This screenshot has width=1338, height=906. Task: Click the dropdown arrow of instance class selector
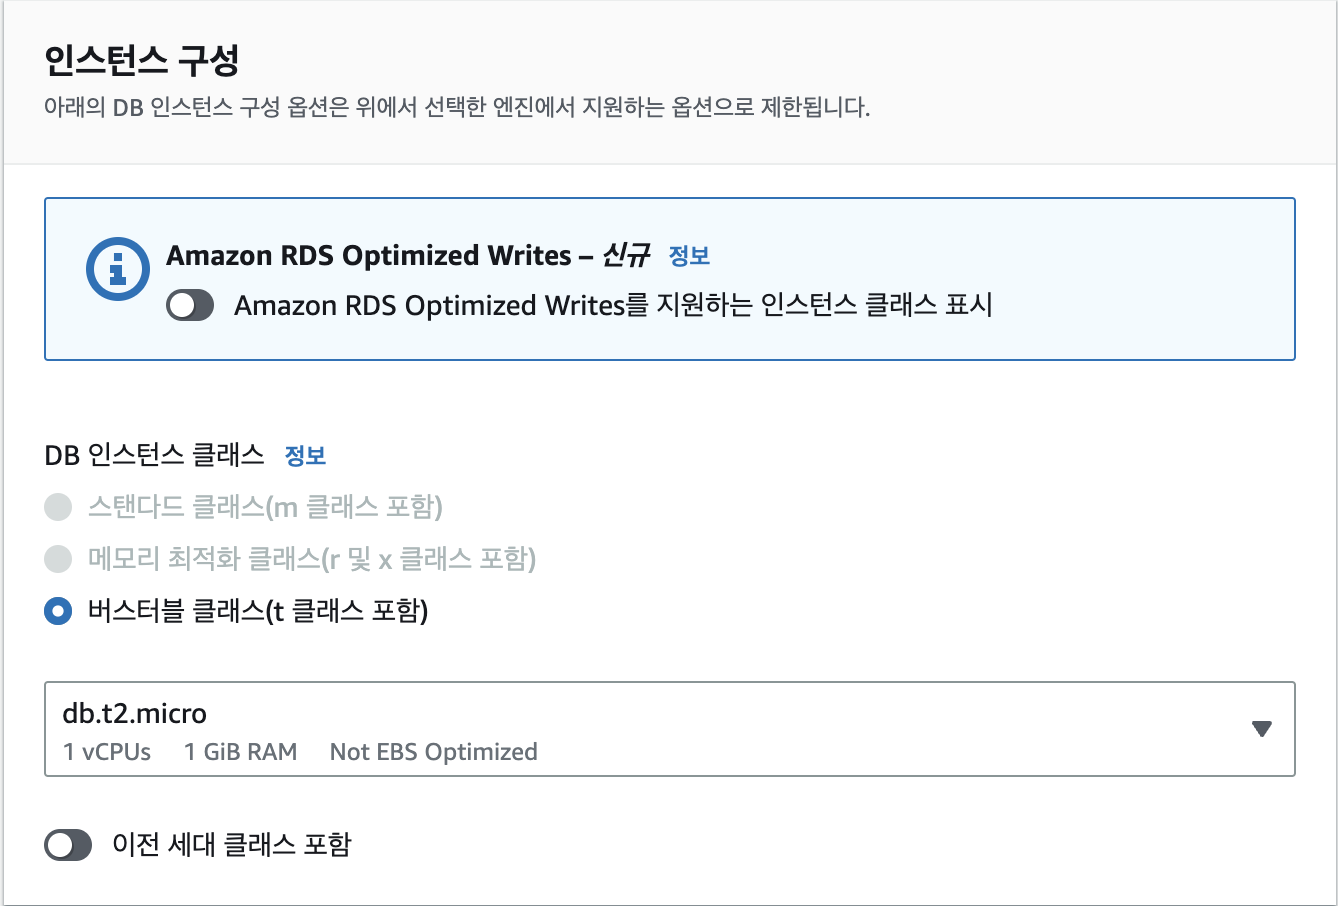point(1262,729)
